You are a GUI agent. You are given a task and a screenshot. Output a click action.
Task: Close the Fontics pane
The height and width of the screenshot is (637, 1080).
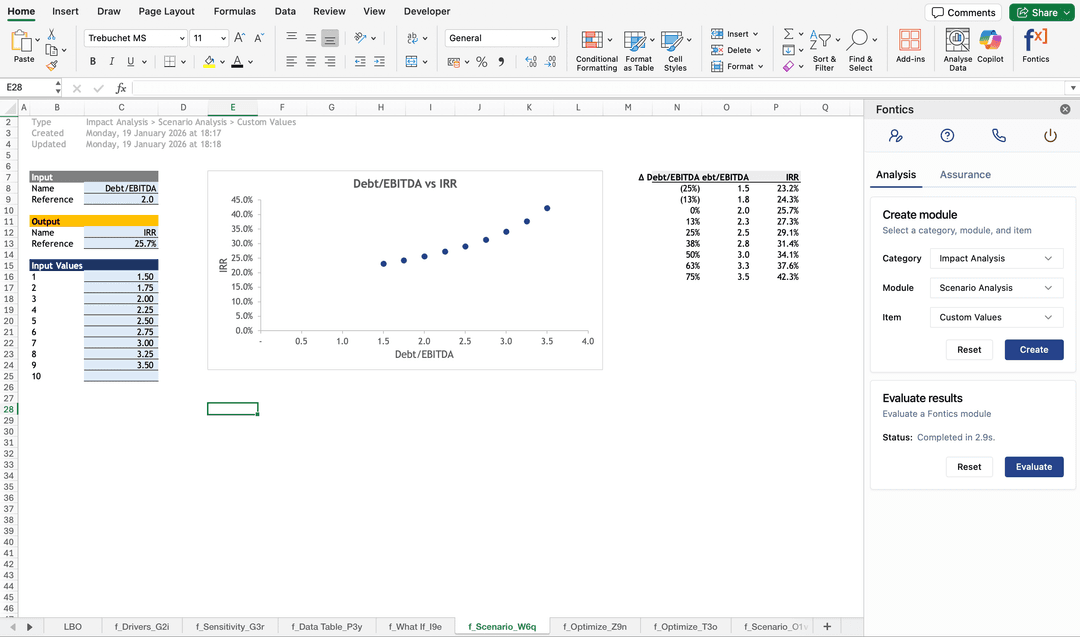(x=1065, y=109)
